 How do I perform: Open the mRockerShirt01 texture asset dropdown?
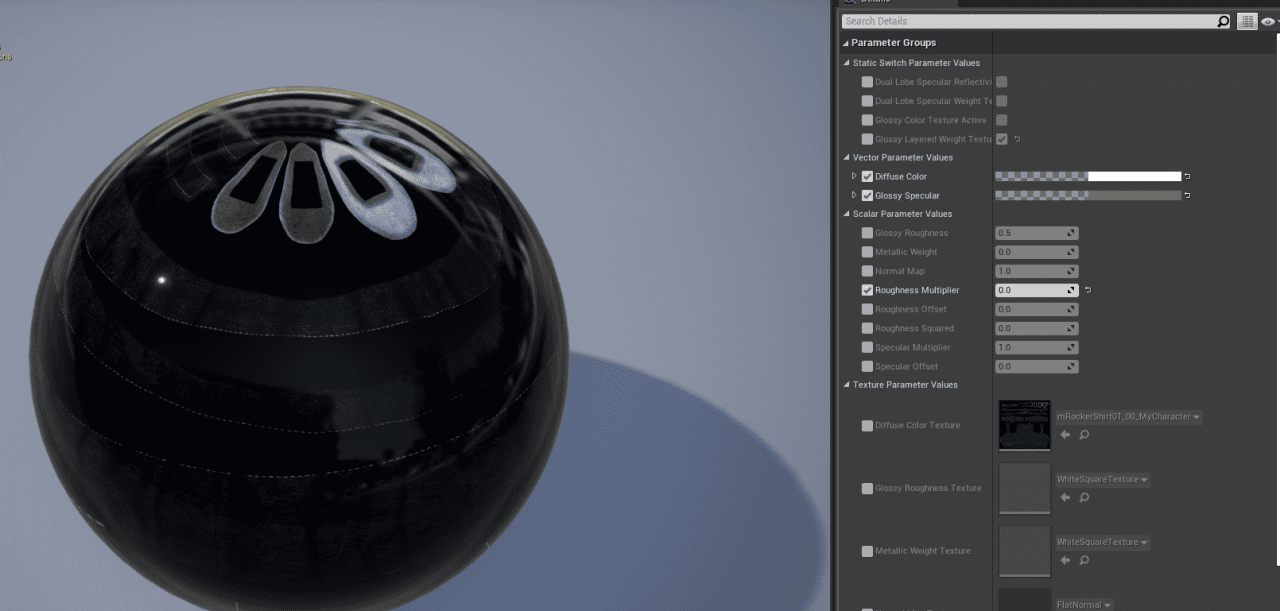[x=1197, y=417]
